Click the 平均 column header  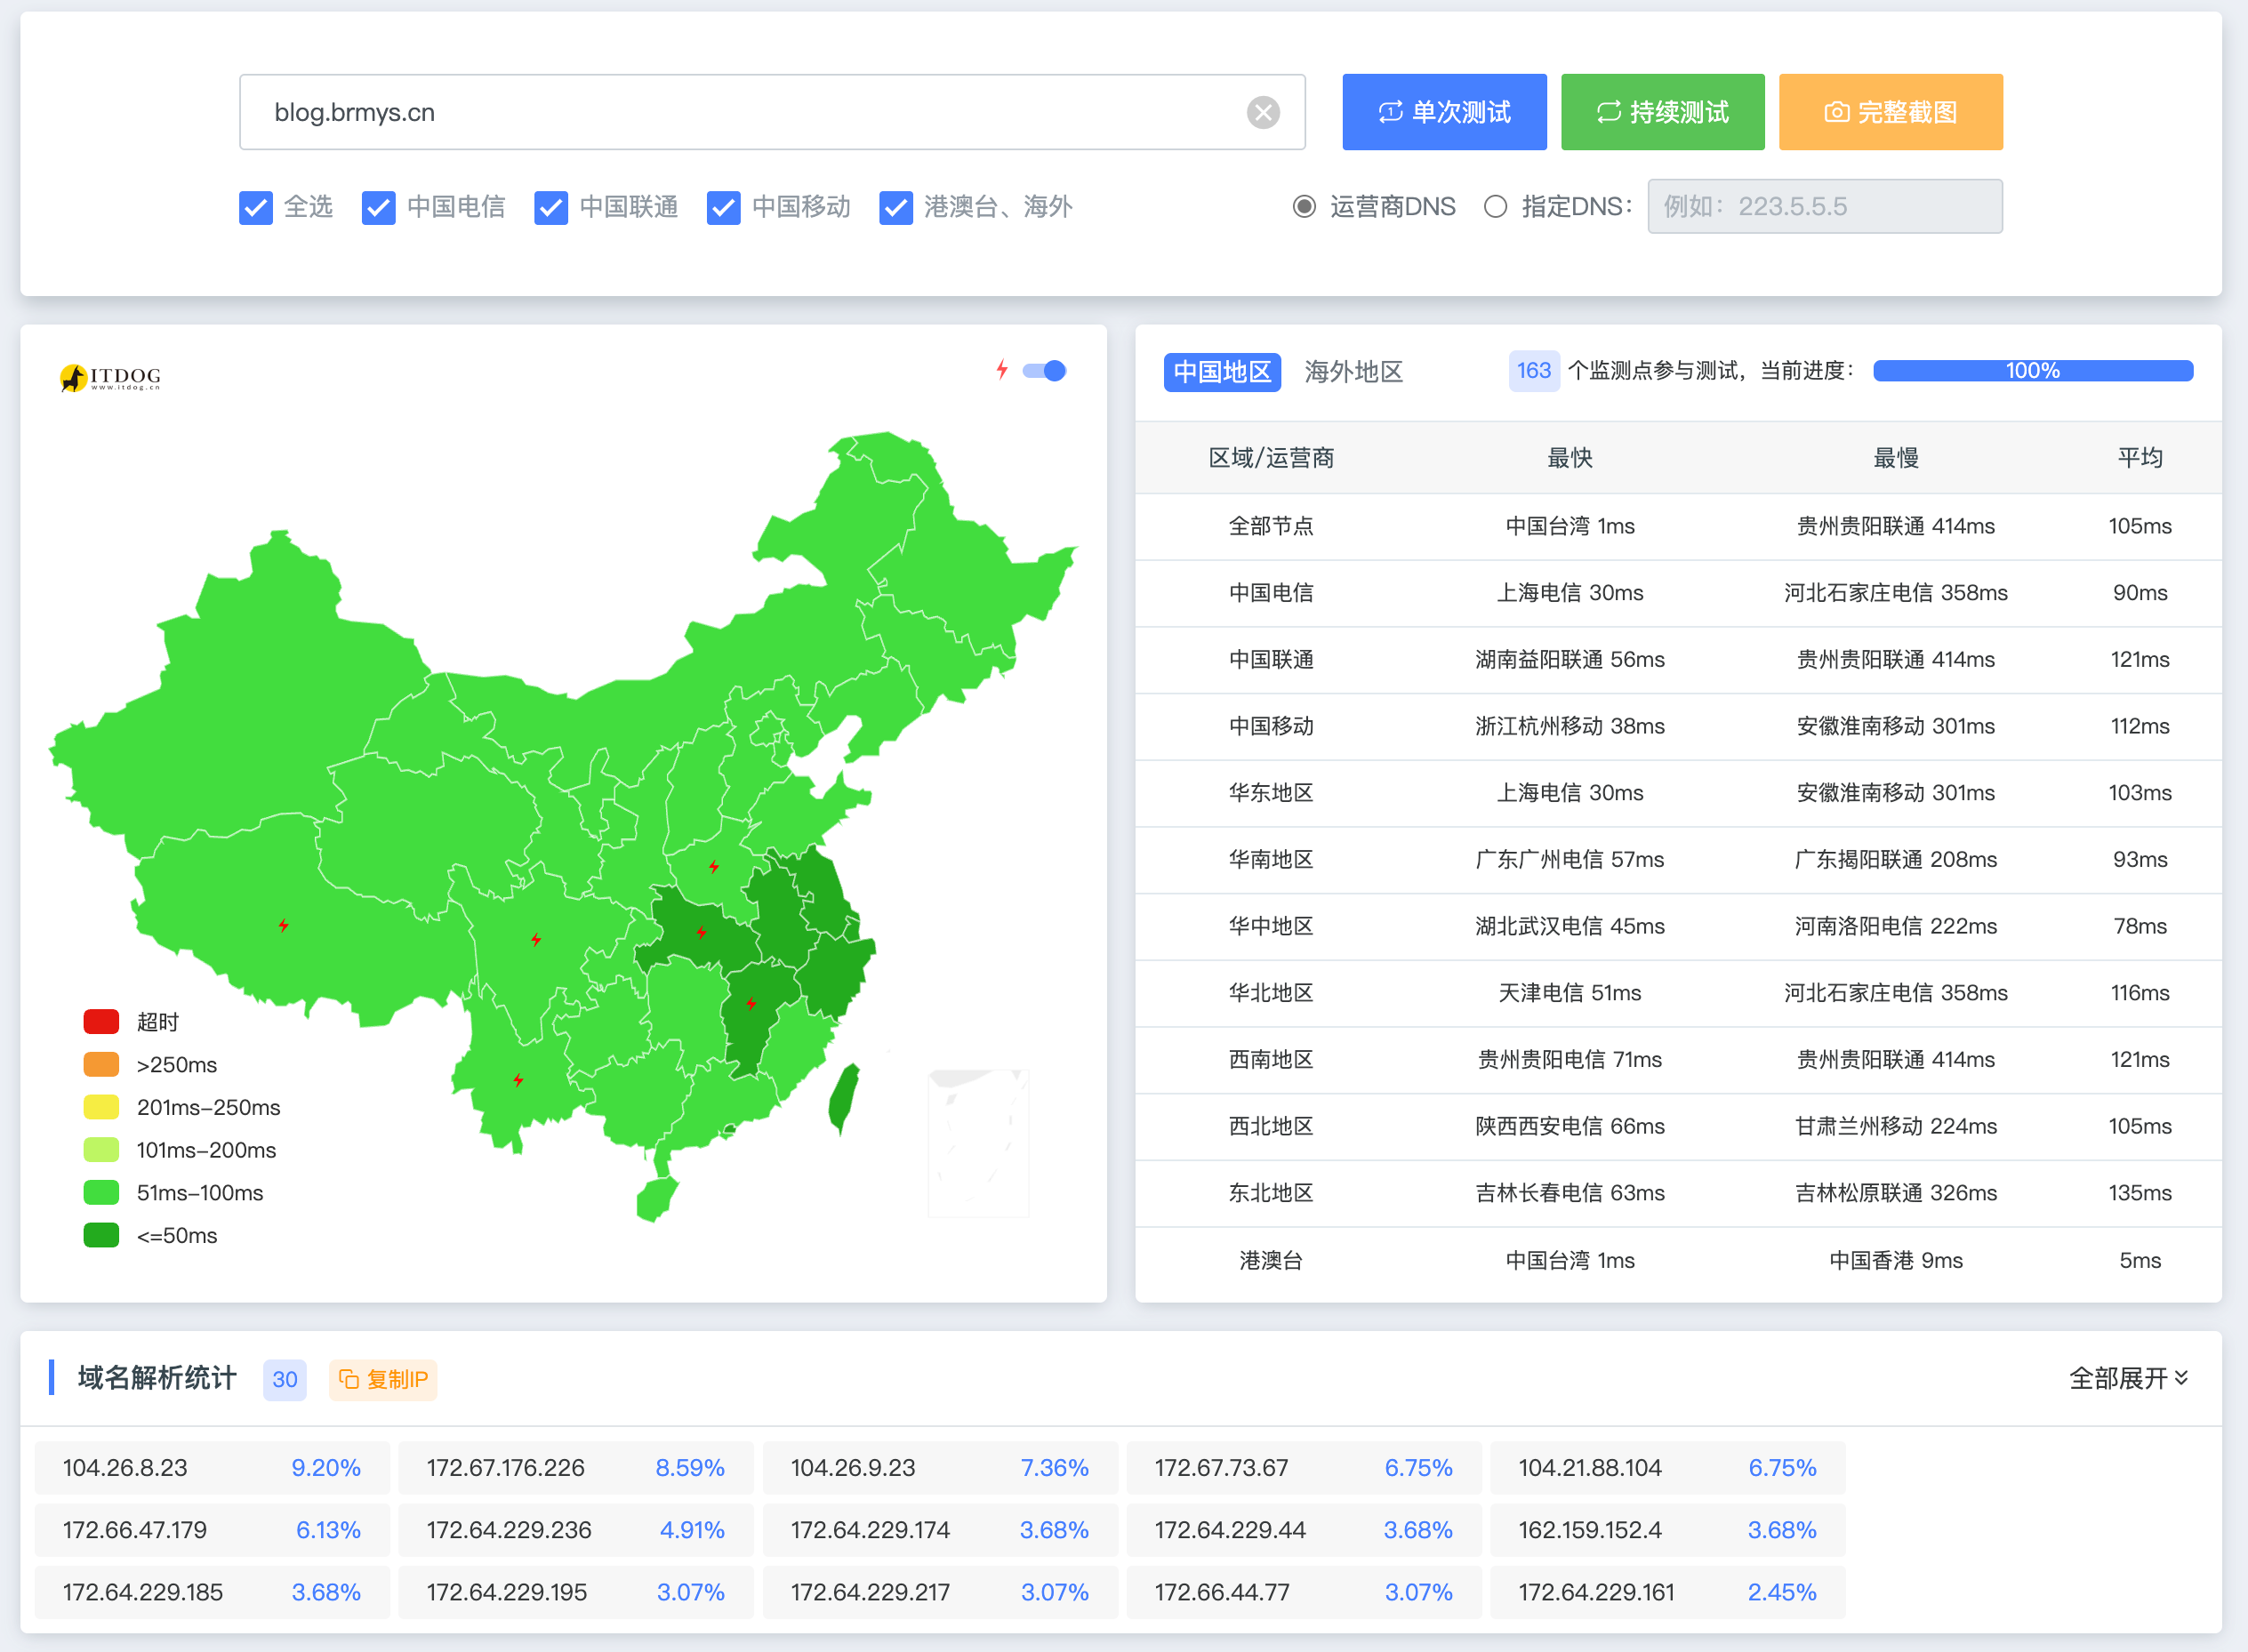[x=2140, y=458]
